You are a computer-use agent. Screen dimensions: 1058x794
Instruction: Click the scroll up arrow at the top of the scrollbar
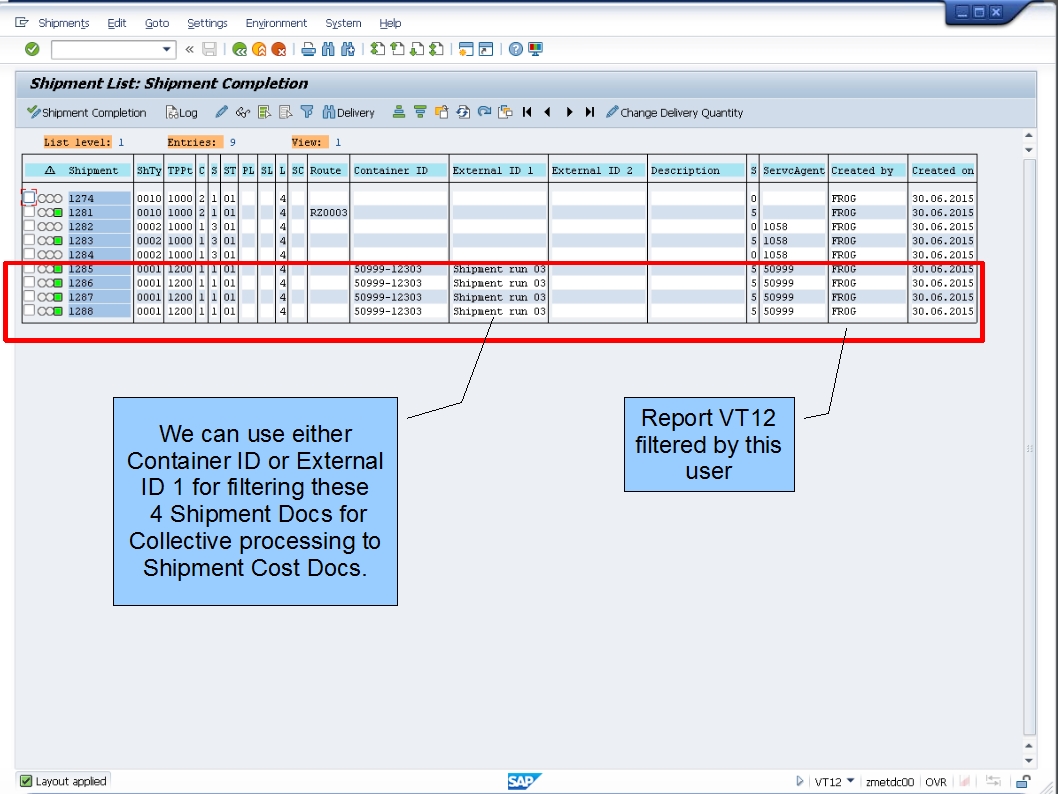(x=1029, y=136)
